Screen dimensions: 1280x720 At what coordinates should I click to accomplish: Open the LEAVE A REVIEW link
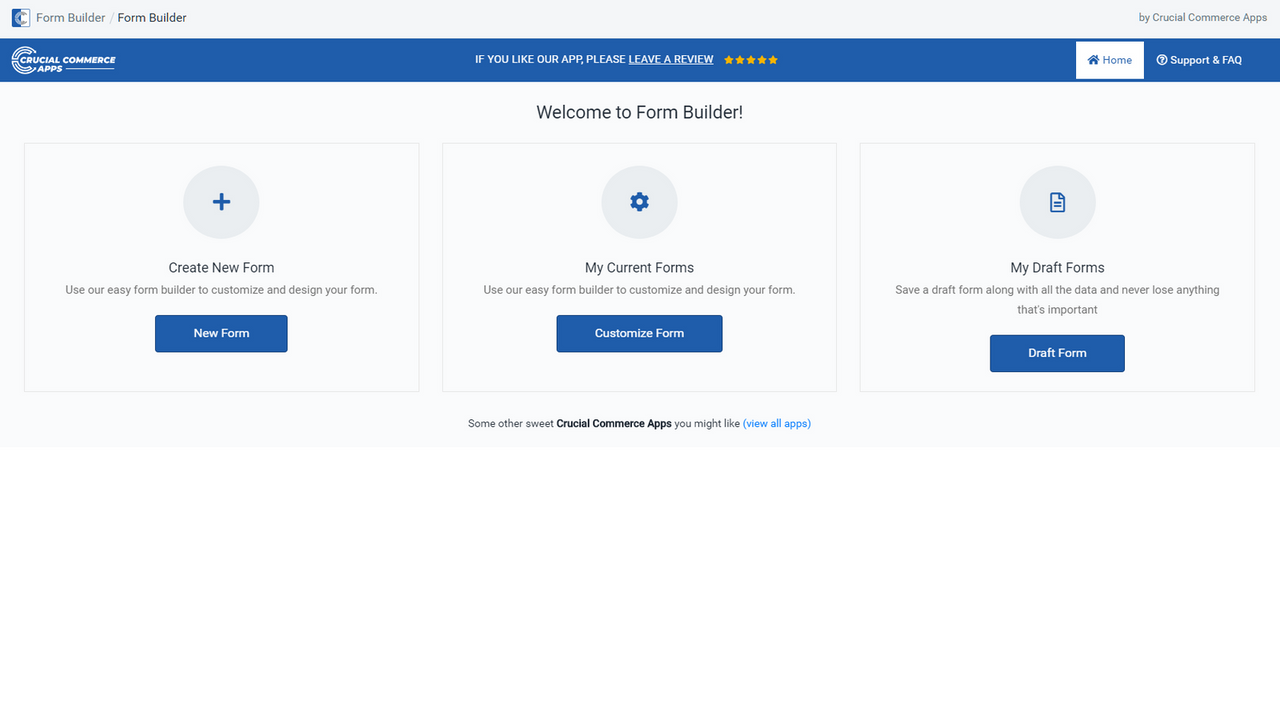(x=670, y=59)
